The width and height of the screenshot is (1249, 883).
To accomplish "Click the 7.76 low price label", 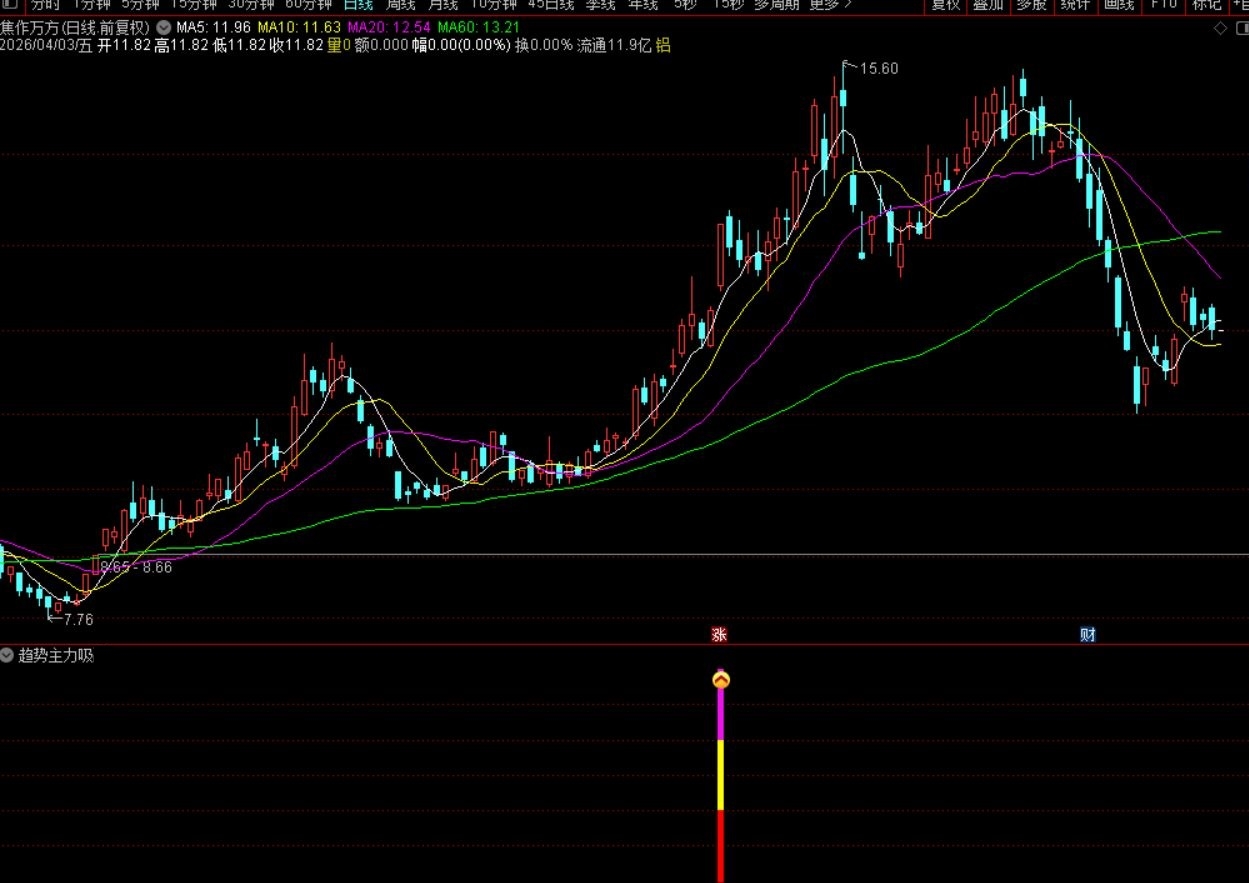I will pyautogui.click(x=78, y=620).
